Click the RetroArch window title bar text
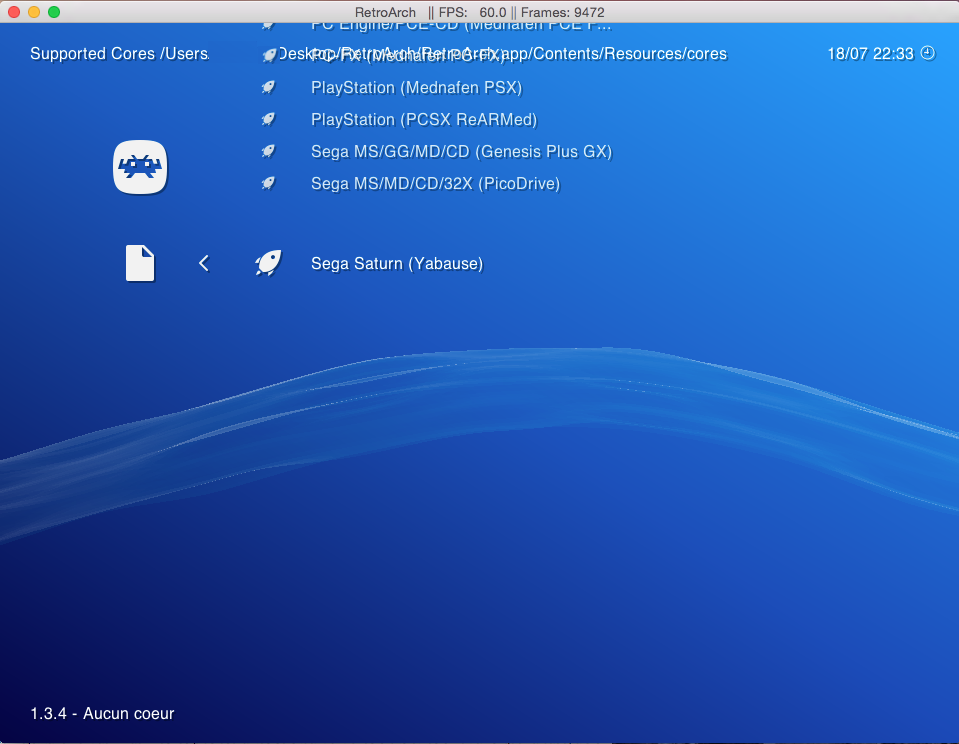Viewport: 959px width, 744px height. tap(480, 12)
